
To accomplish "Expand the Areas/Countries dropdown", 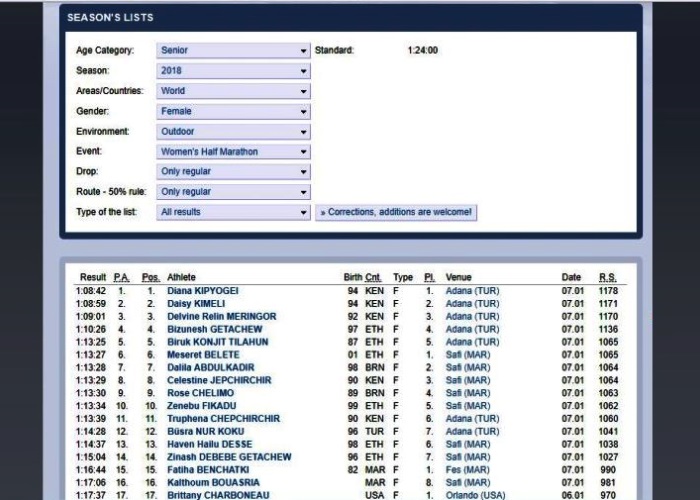I will pos(233,91).
